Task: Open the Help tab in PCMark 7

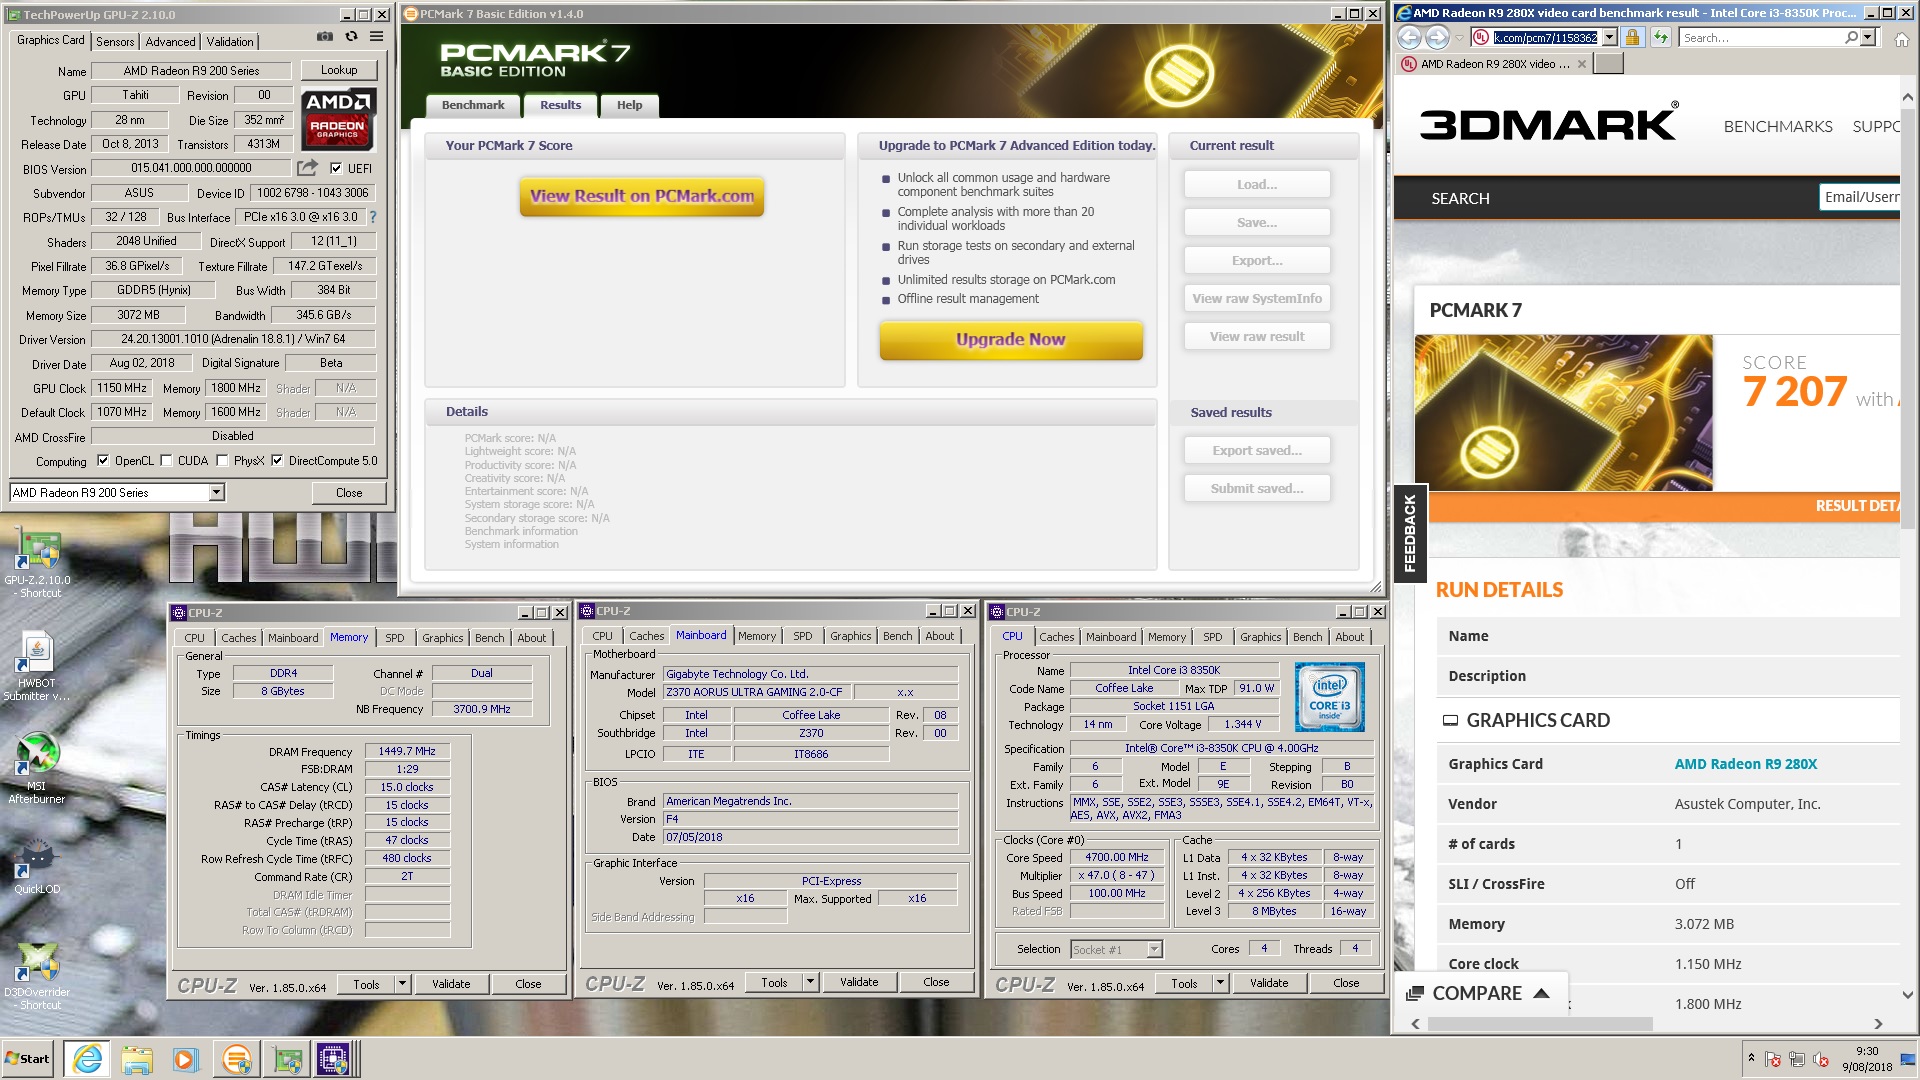Action: 629,105
